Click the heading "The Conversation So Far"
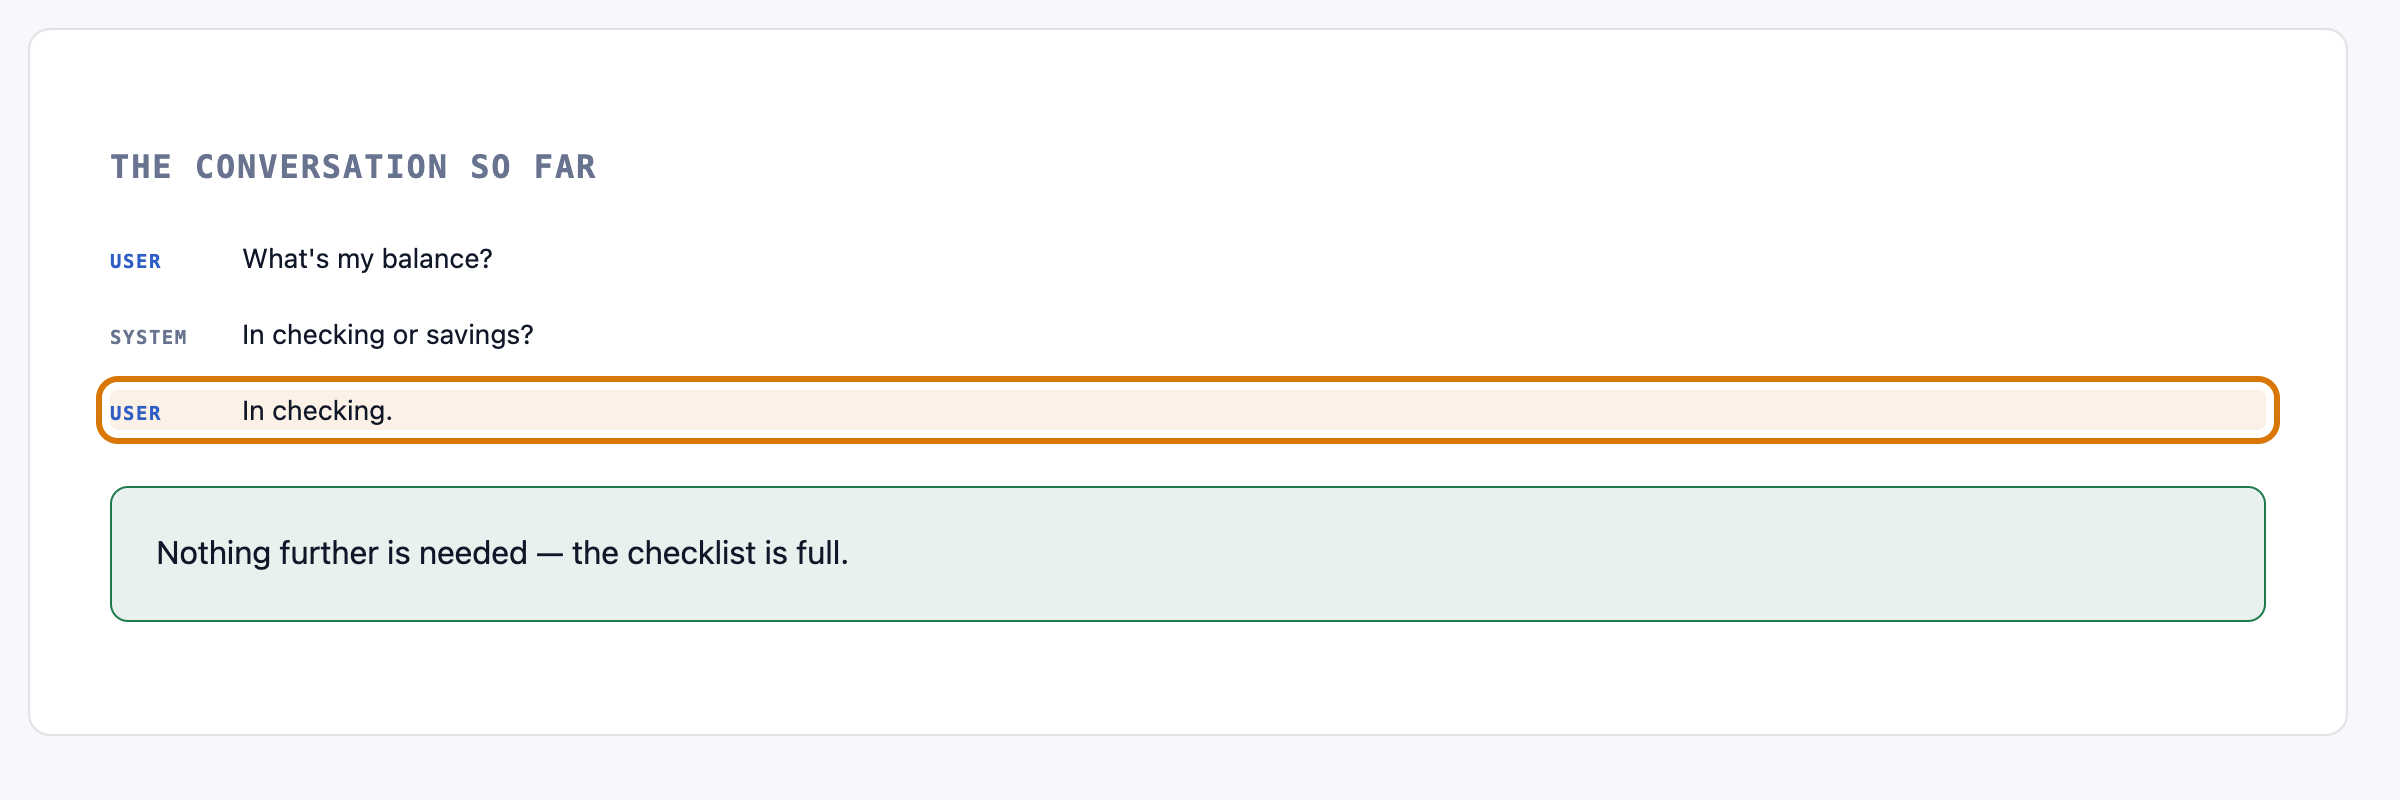The image size is (2400, 800). [x=353, y=167]
